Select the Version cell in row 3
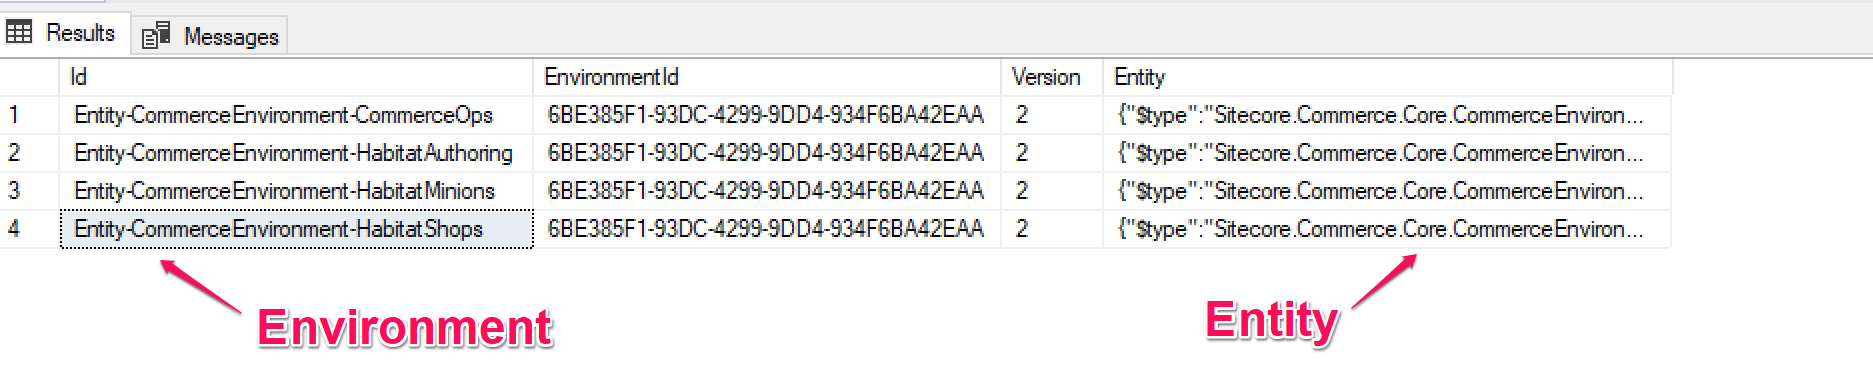Viewport: 1873px width, 372px height. coord(1052,191)
